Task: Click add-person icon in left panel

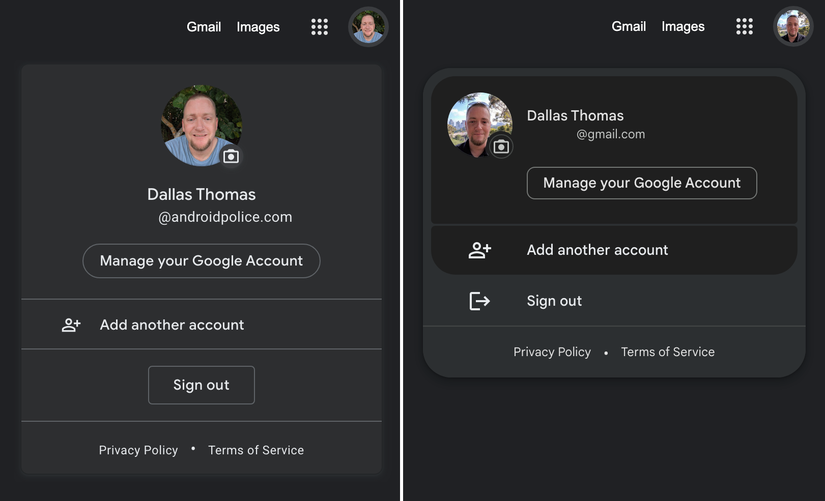Action: [x=71, y=325]
